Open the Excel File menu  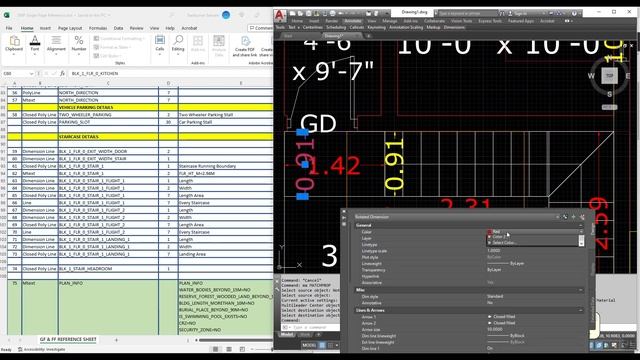click(9, 28)
